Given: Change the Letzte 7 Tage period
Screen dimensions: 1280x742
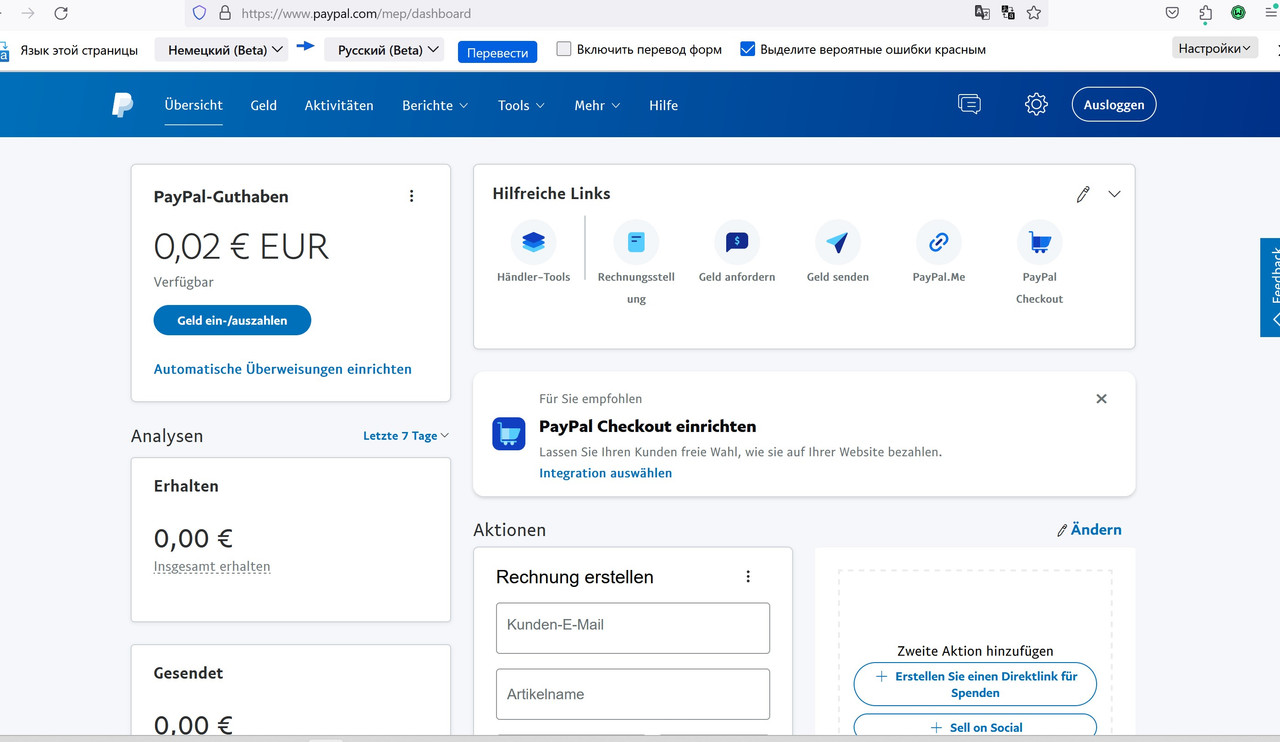Looking at the screenshot, I should coord(406,436).
